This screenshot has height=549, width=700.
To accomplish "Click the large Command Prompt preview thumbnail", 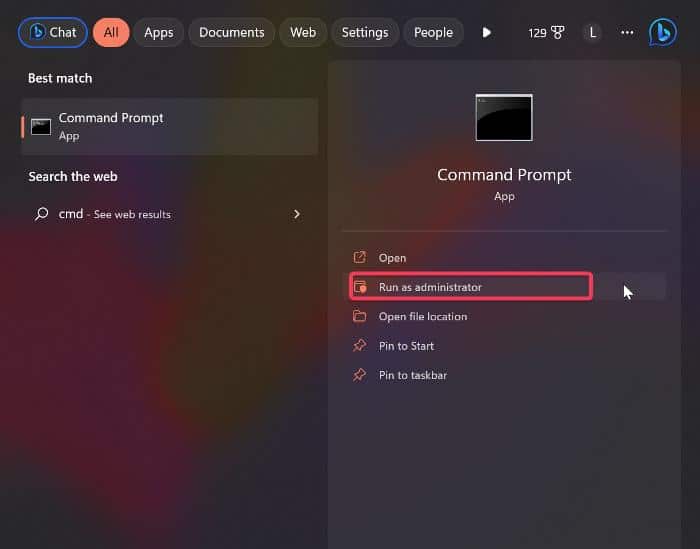I will 504,117.
